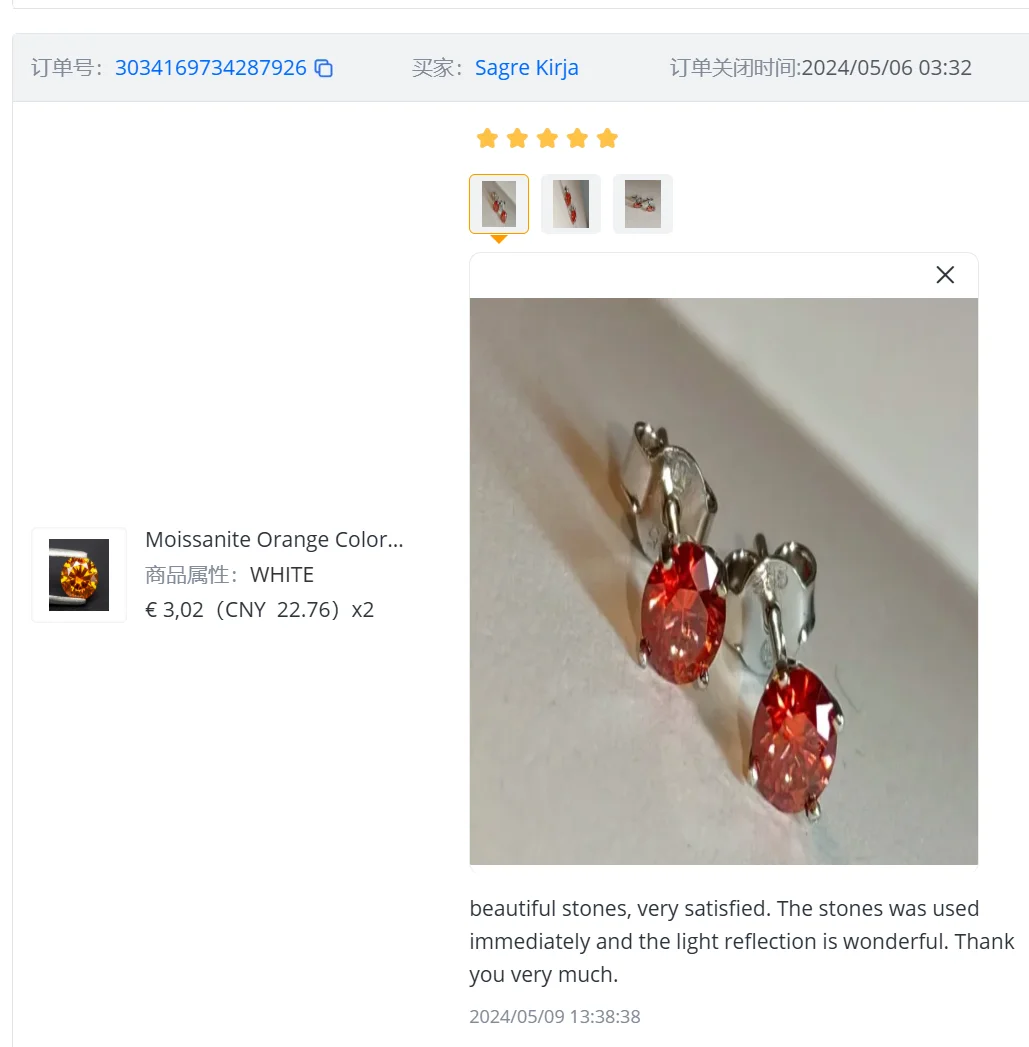Open the orange moissanite product thumbnail
The height and width of the screenshot is (1047, 1029).
coord(79,575)
